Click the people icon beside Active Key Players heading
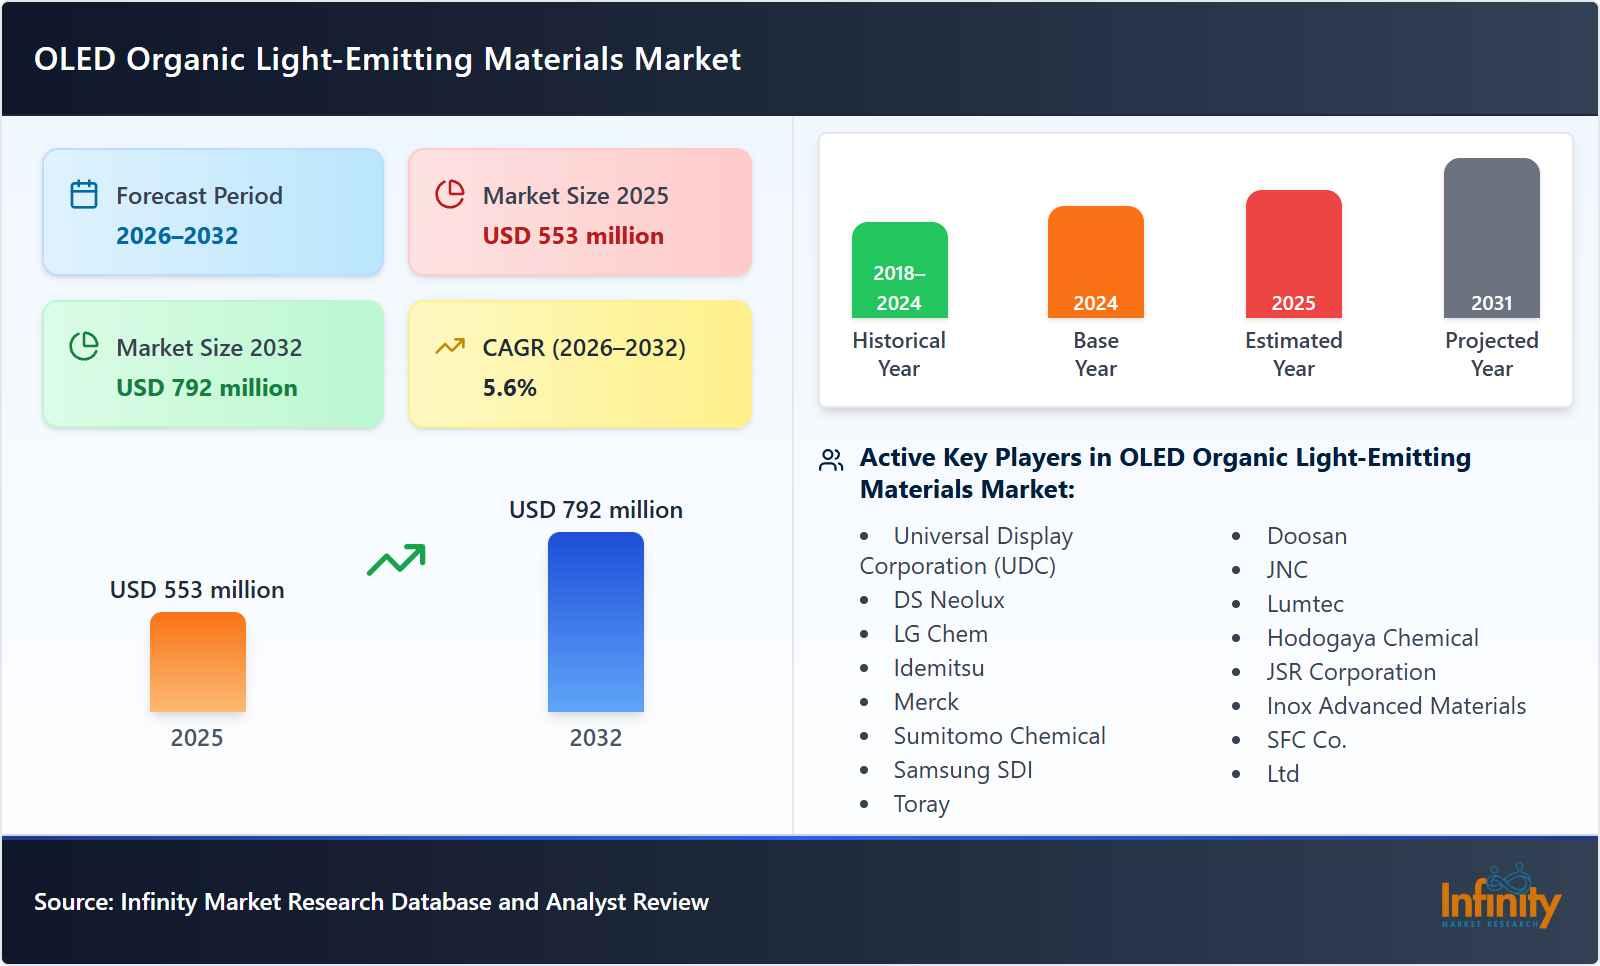This screenshot has height=966, width=1600. tap(829, 460)
